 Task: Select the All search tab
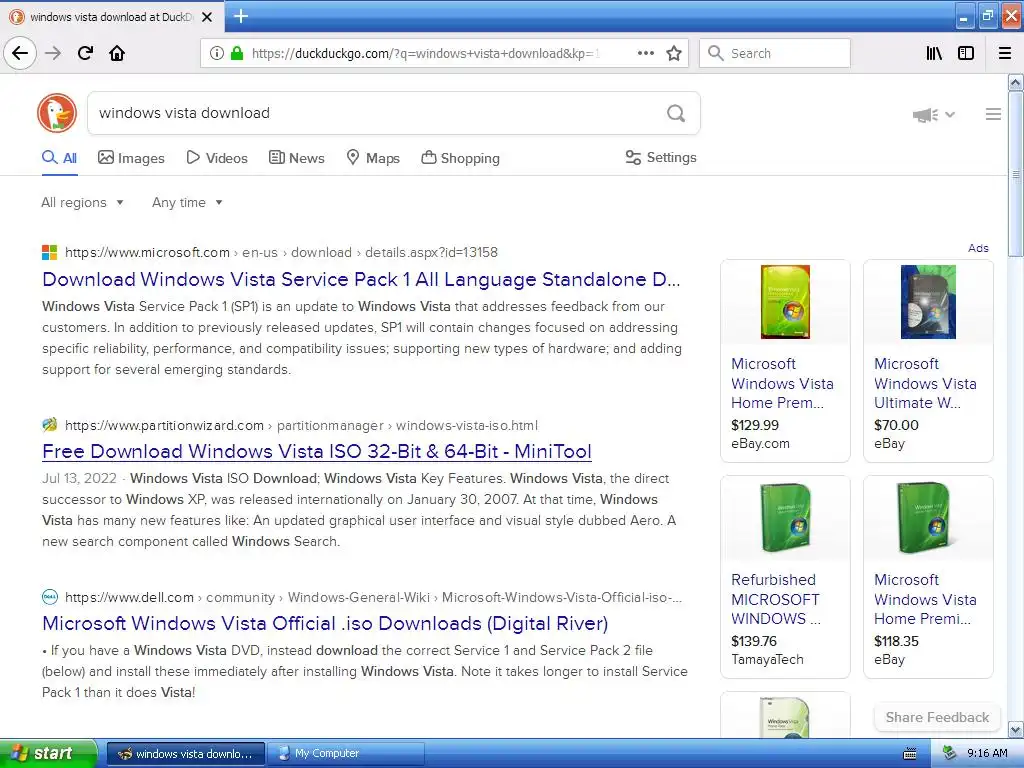(59, 158)
